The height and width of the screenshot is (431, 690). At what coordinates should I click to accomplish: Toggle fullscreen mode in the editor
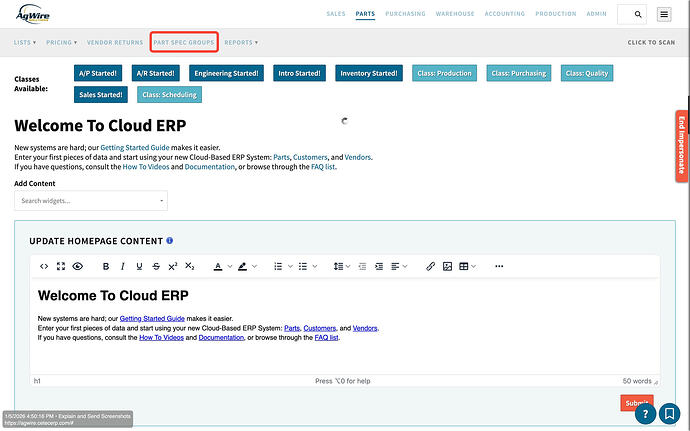[x=60, y=266]
